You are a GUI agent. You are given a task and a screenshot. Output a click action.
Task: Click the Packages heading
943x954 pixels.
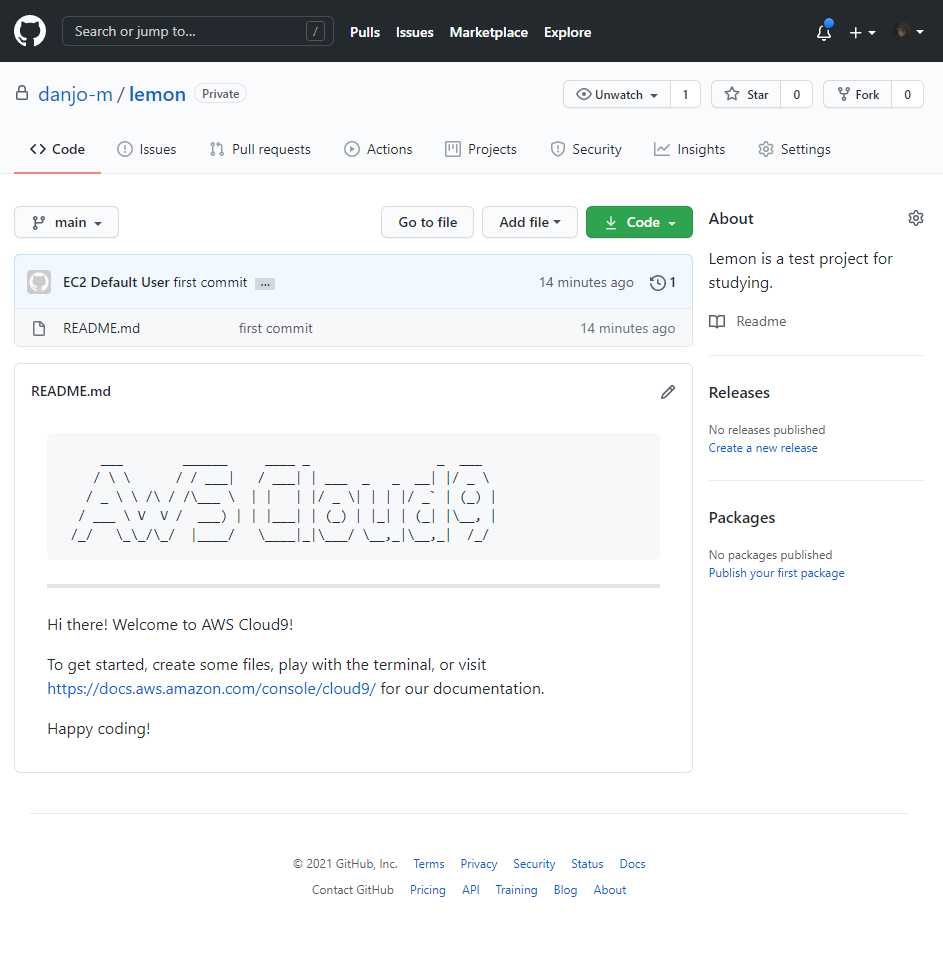click(742, 518)
